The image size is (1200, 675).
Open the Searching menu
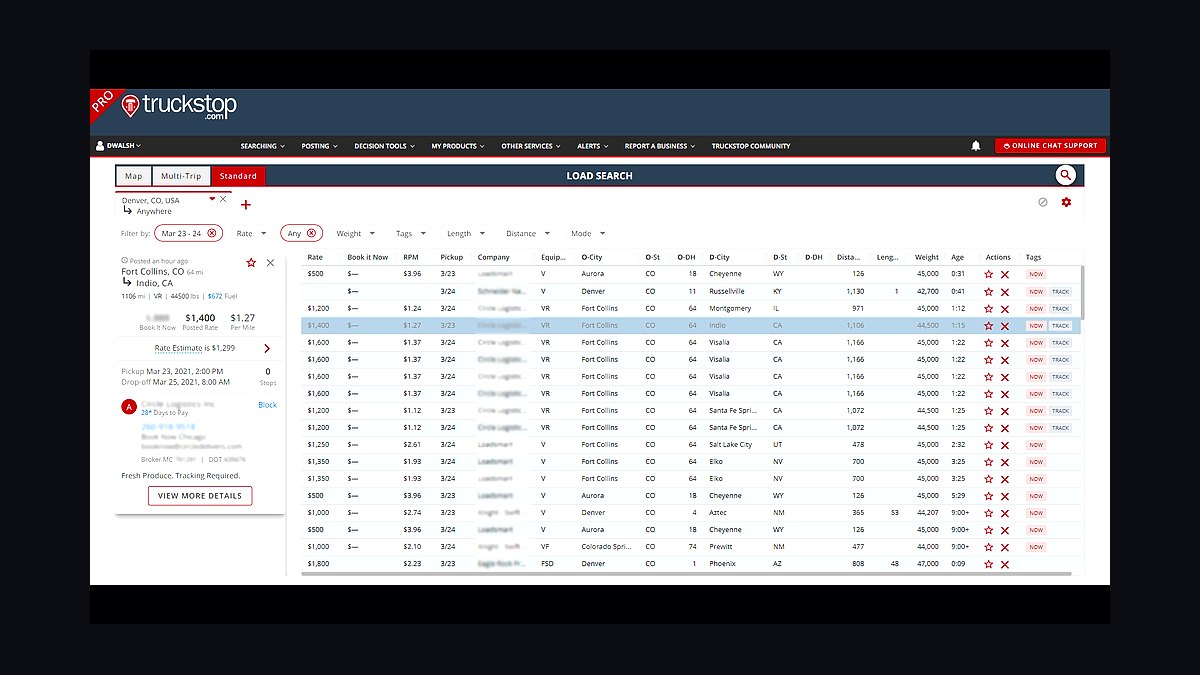tap(263, 146)
